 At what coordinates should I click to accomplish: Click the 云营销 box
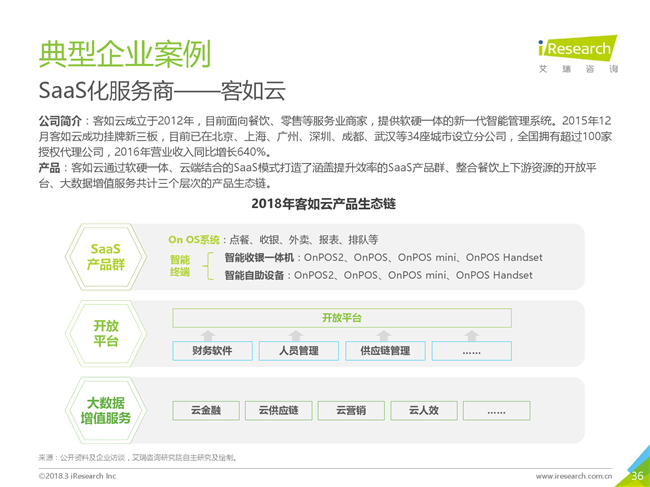[351, 411]
